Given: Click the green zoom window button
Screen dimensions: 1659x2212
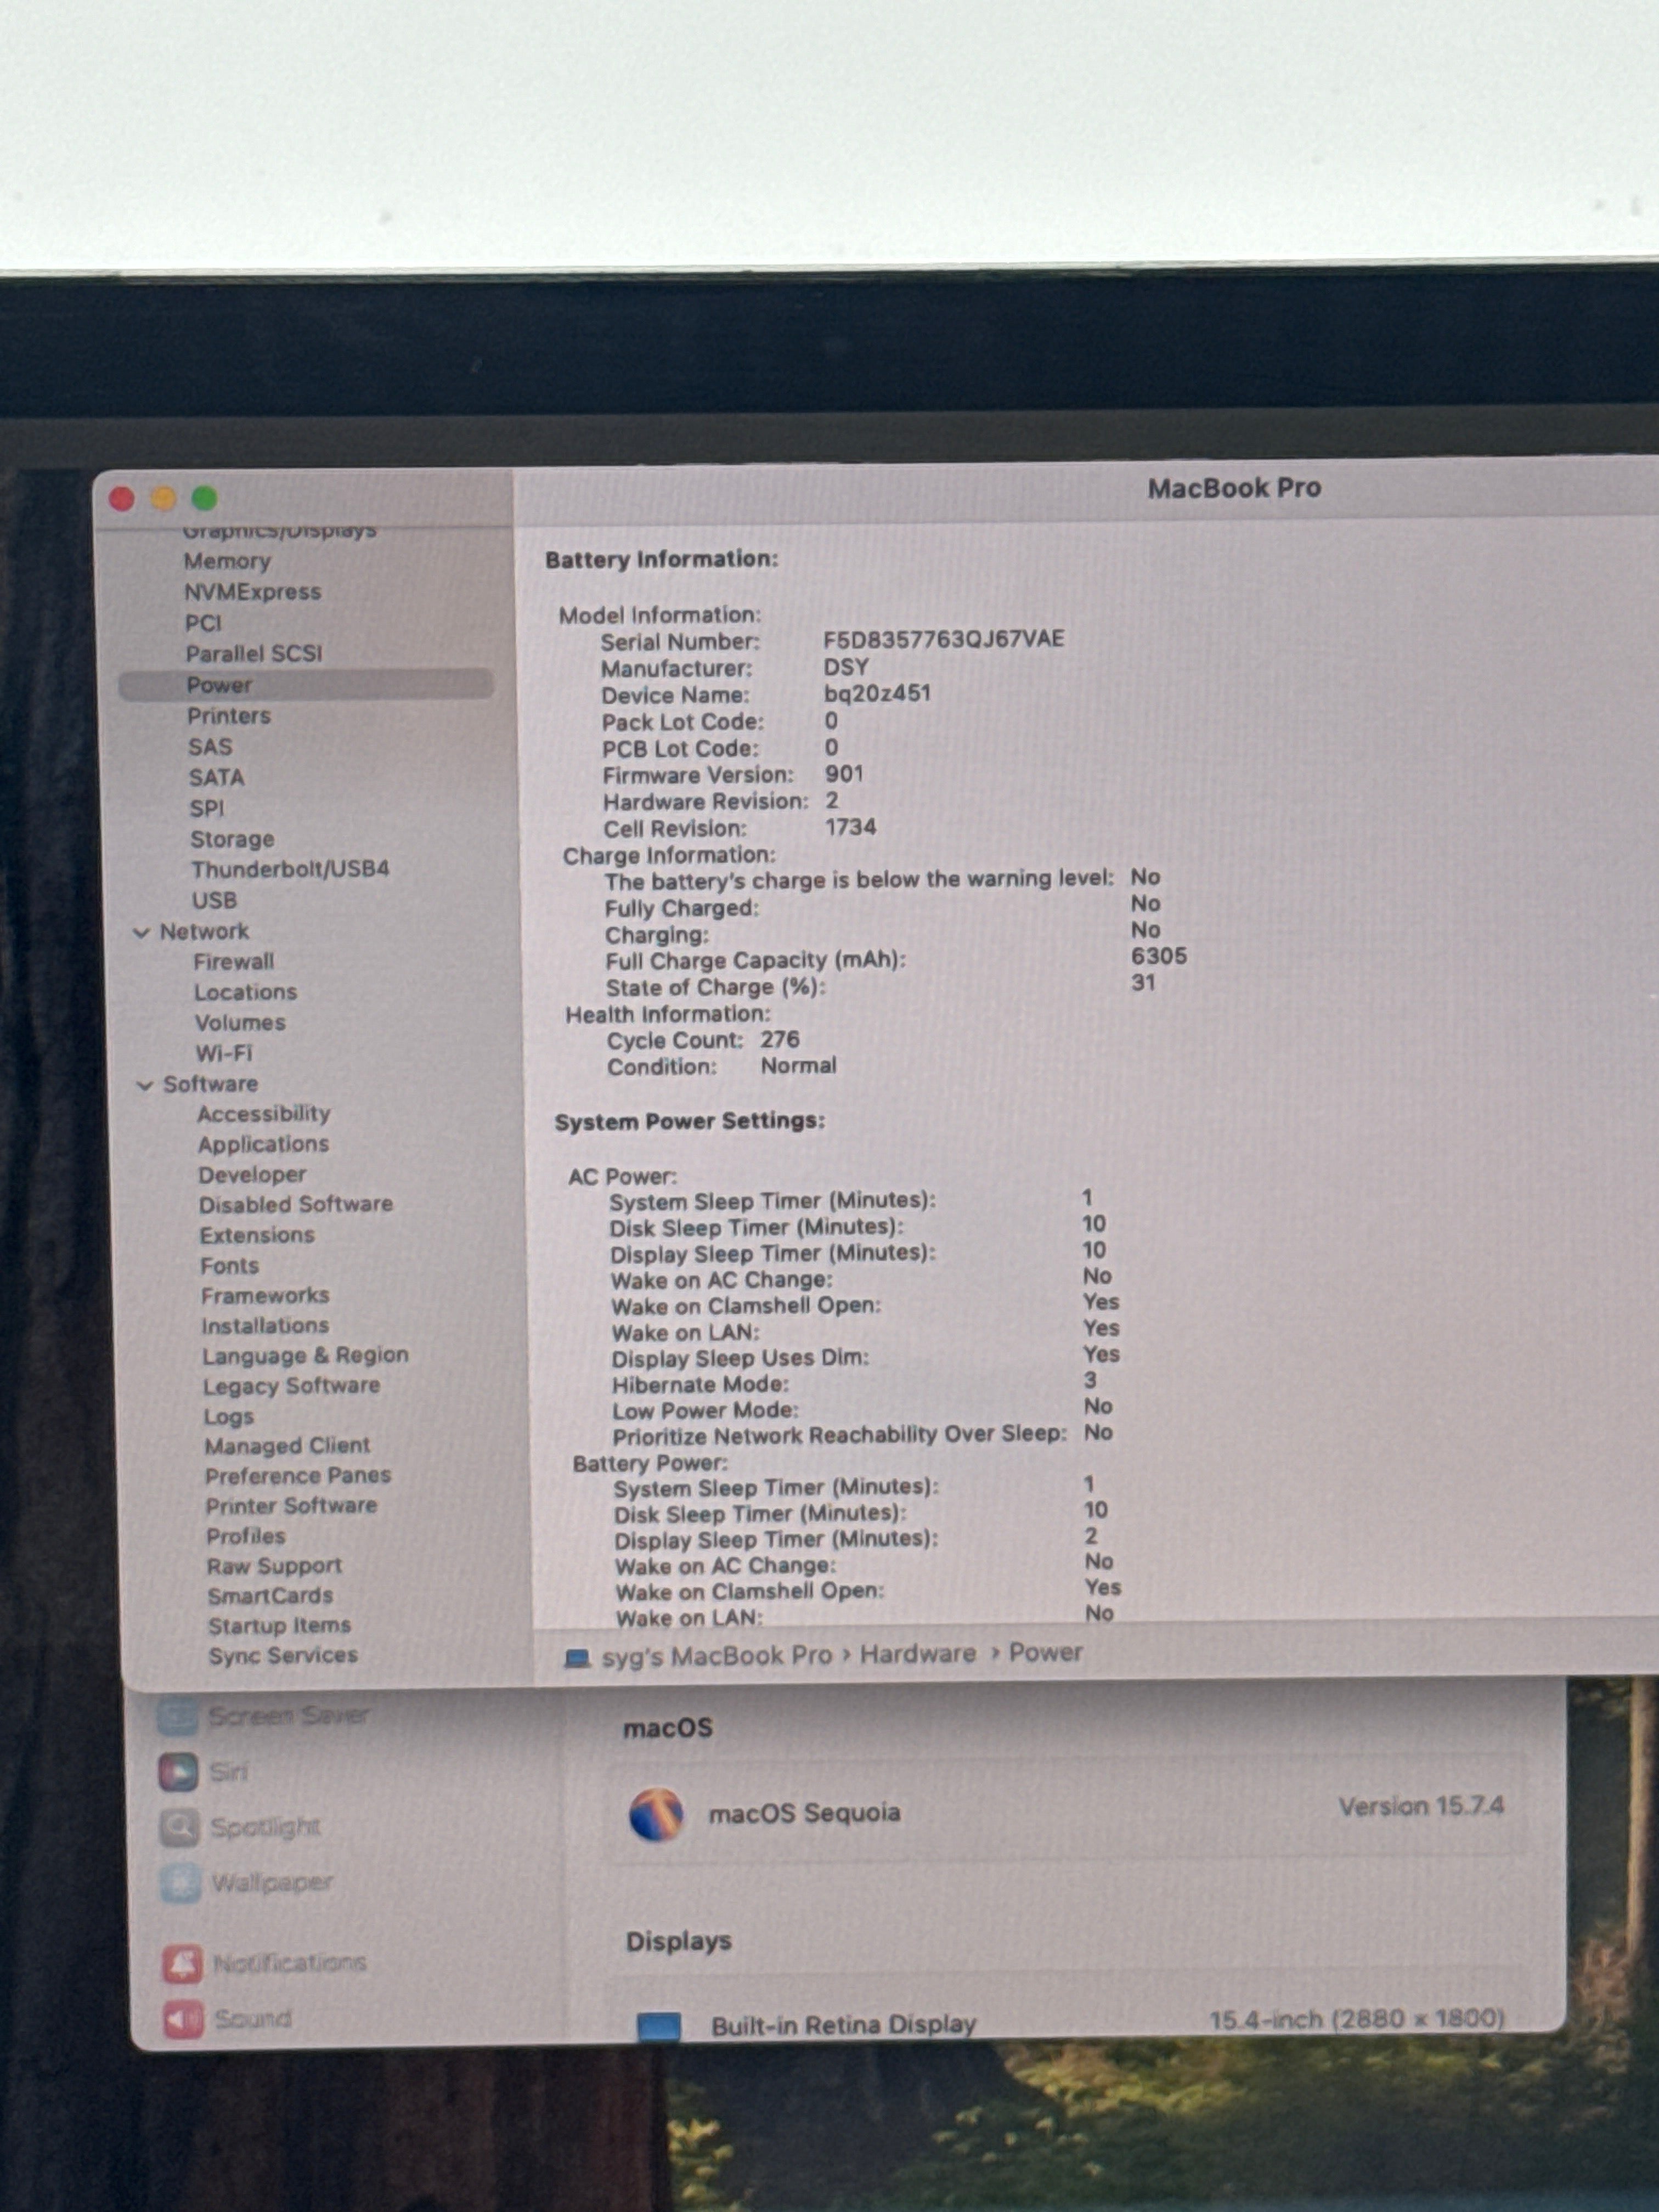Looking at the screenshot, I should pyautogui.click(x=205, y=498).
